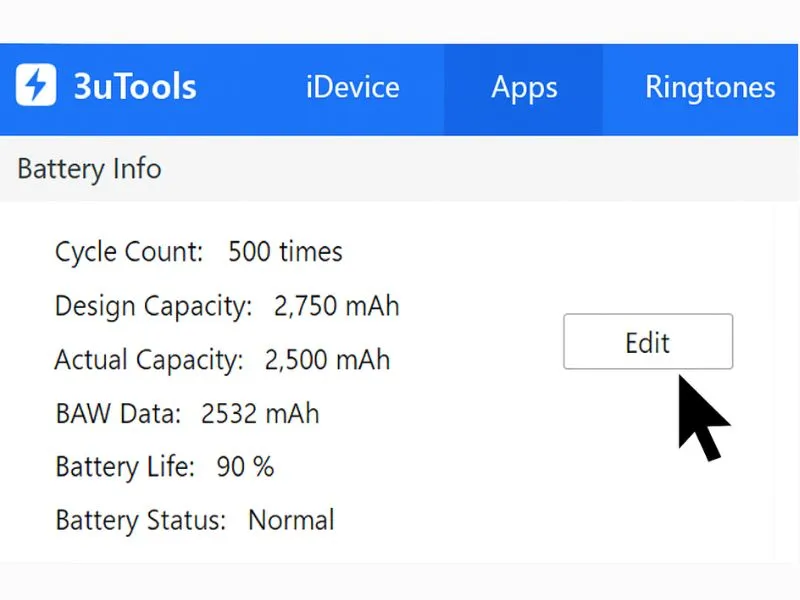Select the 2532 mAh value

click(260, 413)
